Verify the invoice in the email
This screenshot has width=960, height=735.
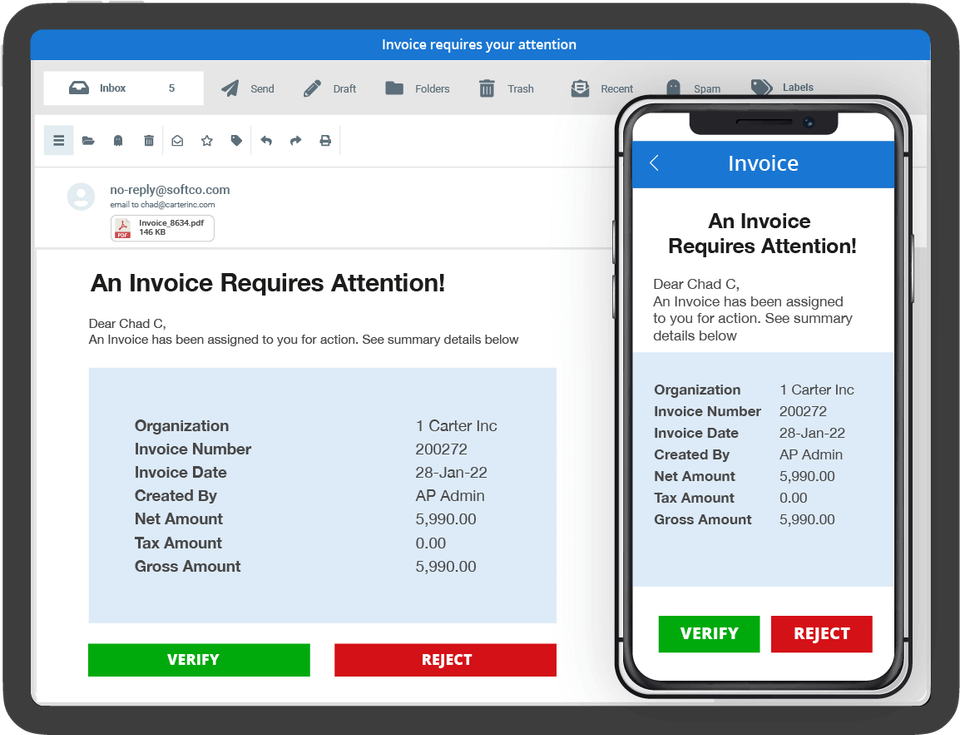click(198, 659)
